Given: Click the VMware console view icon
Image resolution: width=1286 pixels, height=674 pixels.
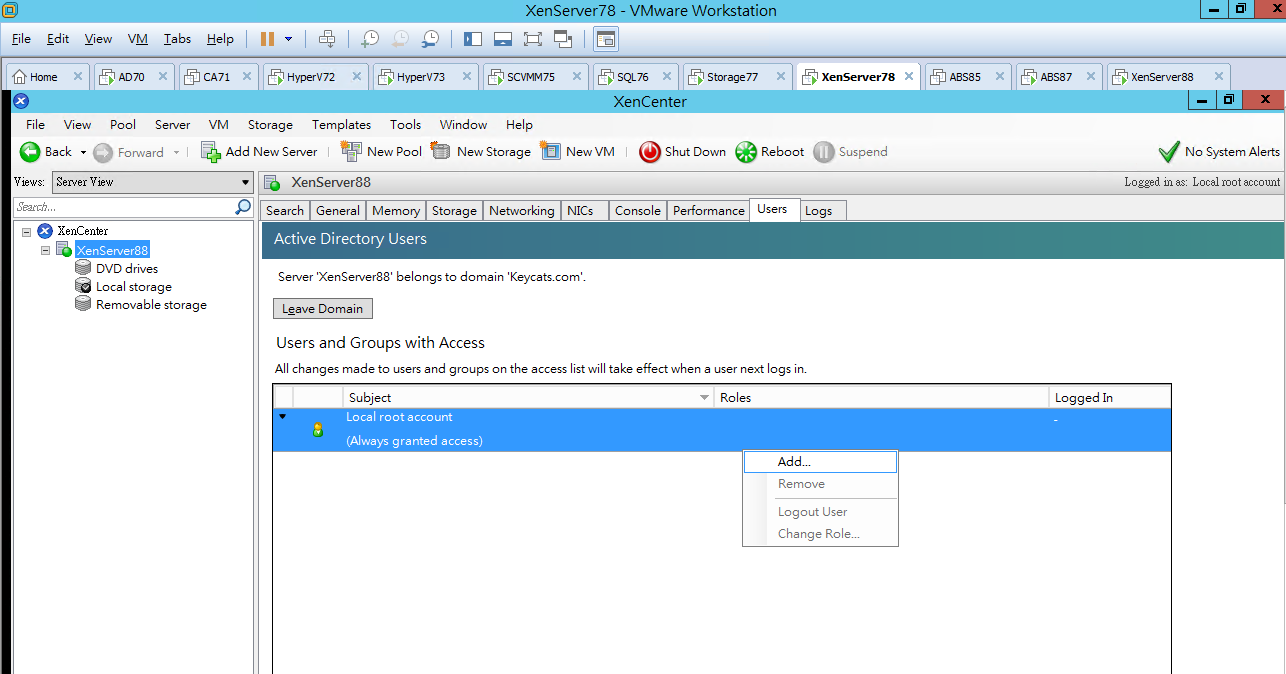Looking at the screenshot, I should 606,39.
